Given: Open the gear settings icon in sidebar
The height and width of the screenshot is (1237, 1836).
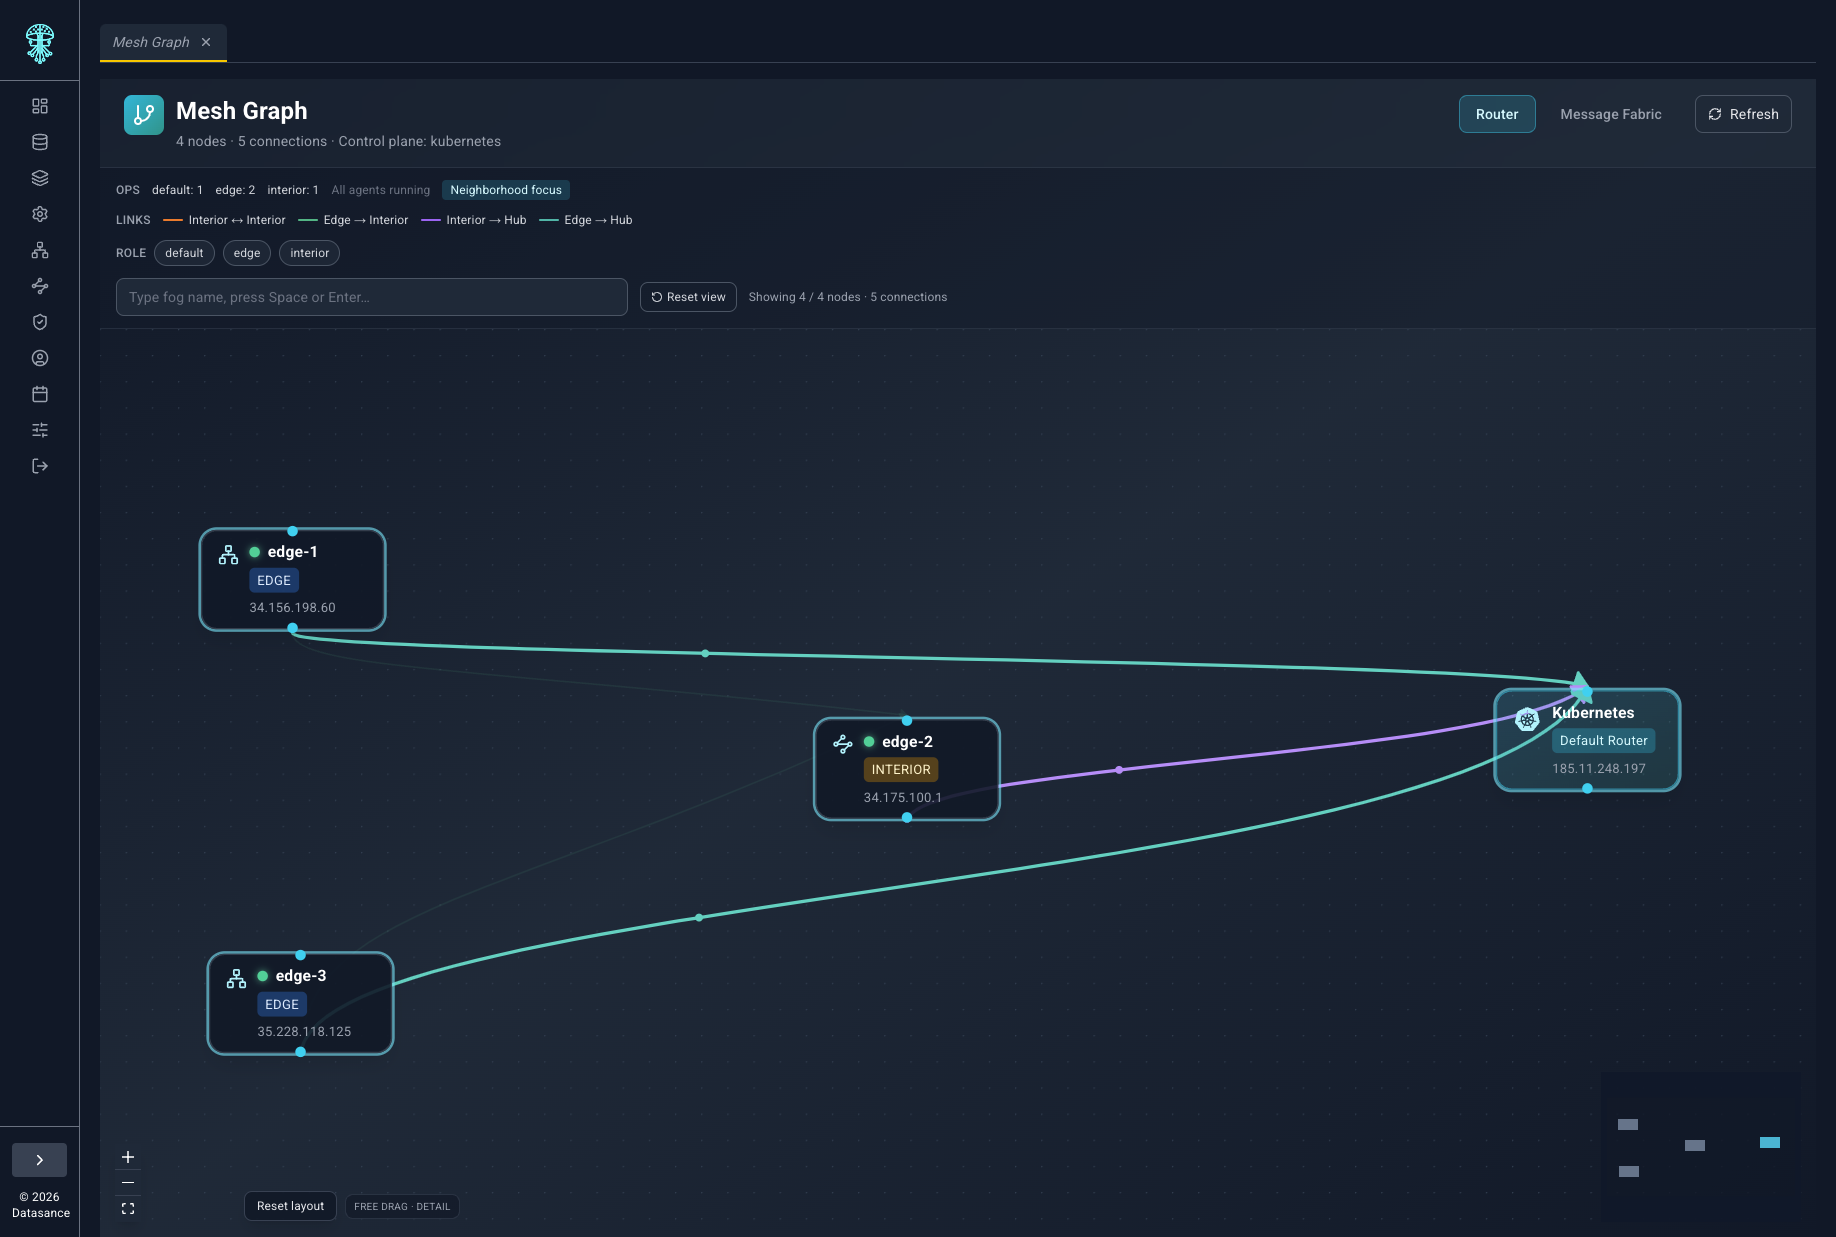Looking at the screenshot, I should [40, 214].
